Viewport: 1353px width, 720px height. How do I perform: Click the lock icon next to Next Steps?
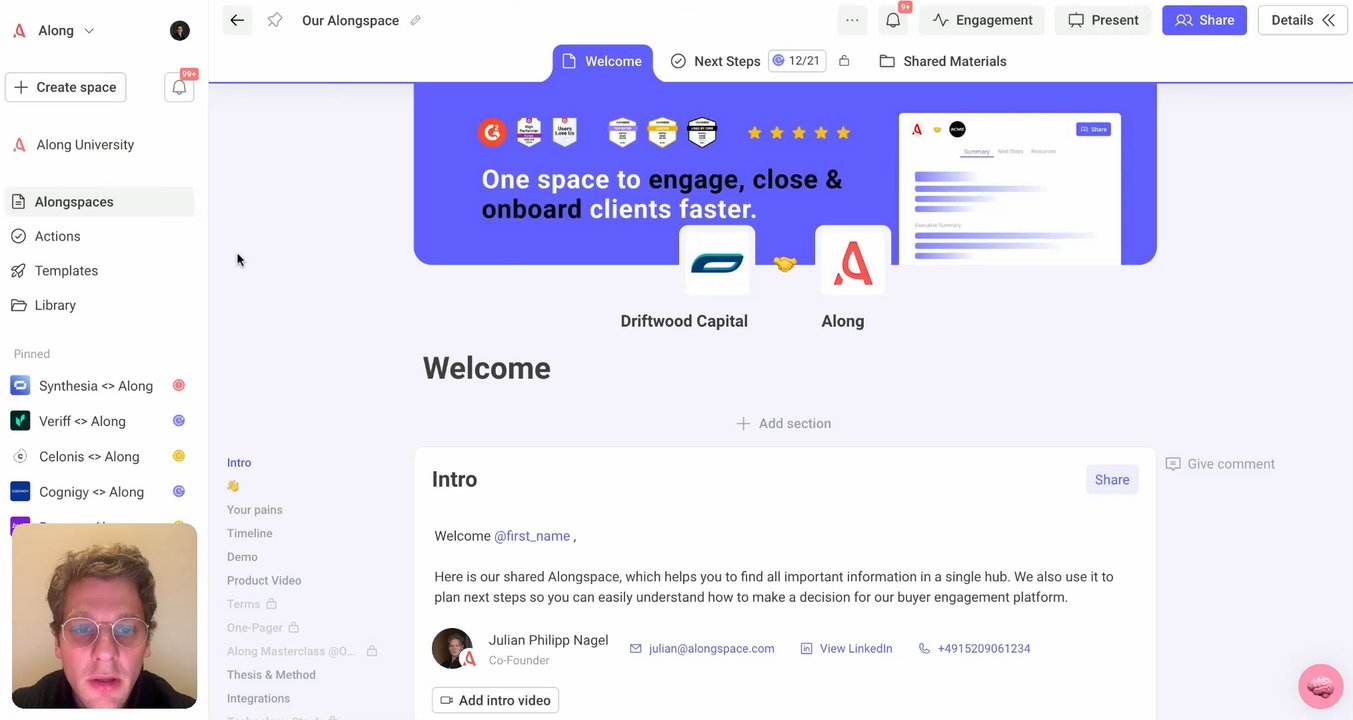[x=844, y=61]
